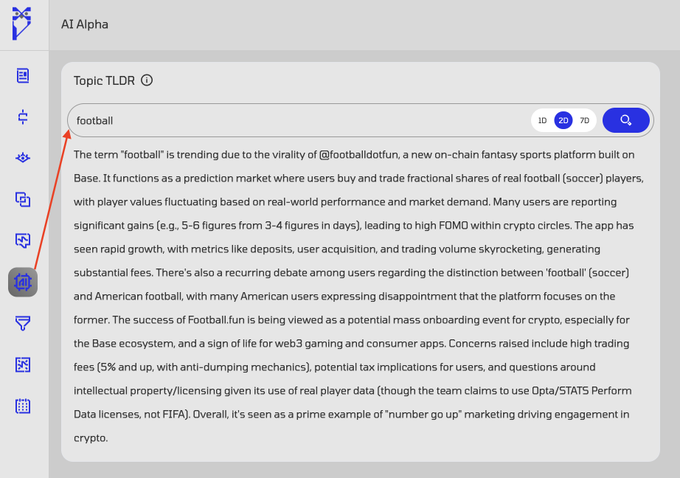This screenshot has height=478, width=680.
Task: Open the chart monitor sidebar icon
Action: coord(23,241)
